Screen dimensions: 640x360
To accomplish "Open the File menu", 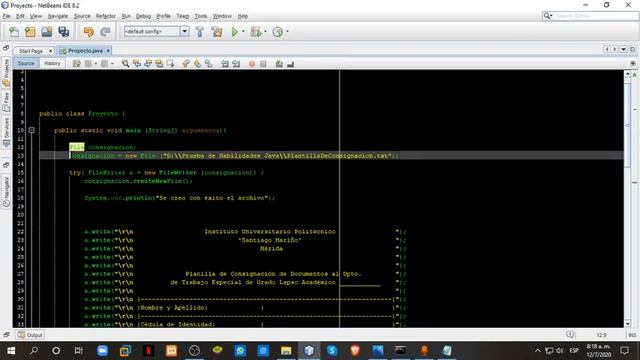I will coord(6,16).
